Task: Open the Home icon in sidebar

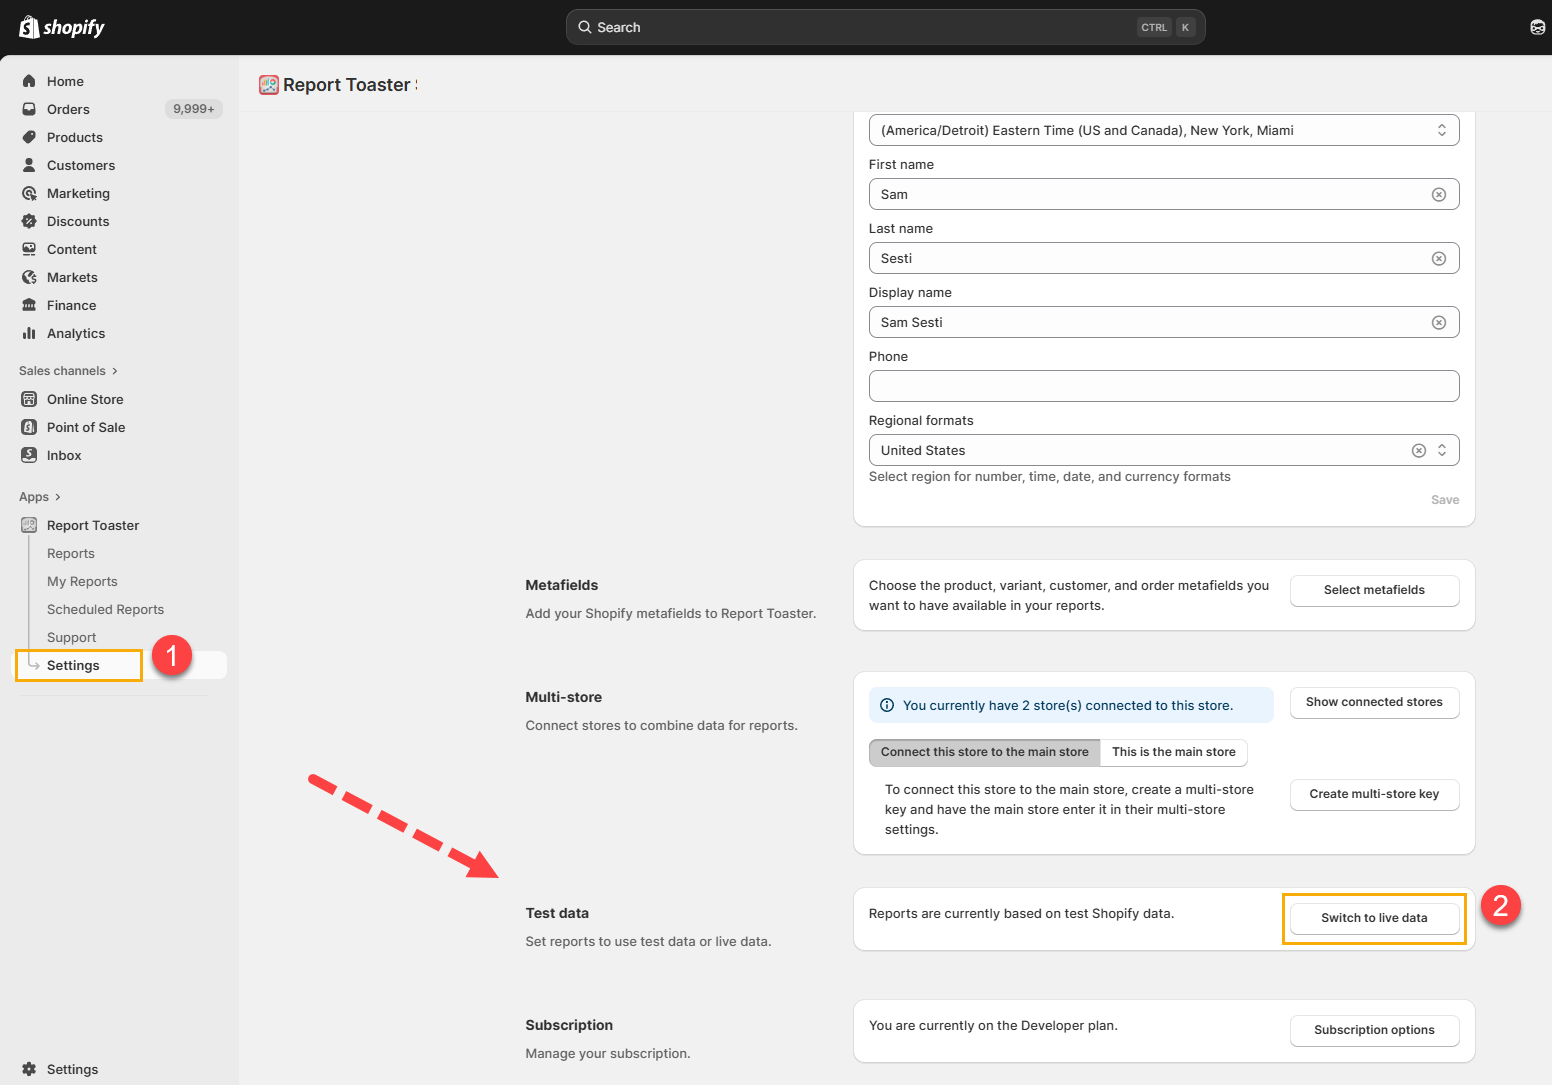Action: click(x=29, y=81)
